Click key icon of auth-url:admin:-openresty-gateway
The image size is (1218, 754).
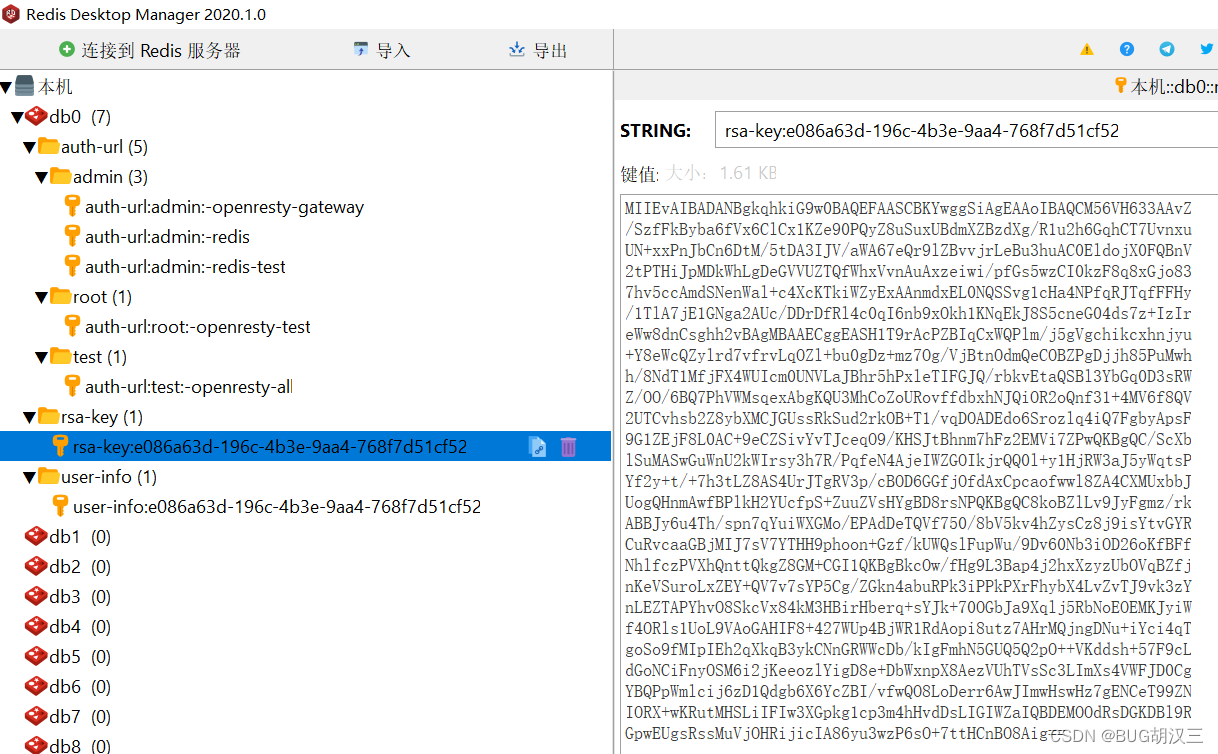pyautogui.click(x=72, y=206)
